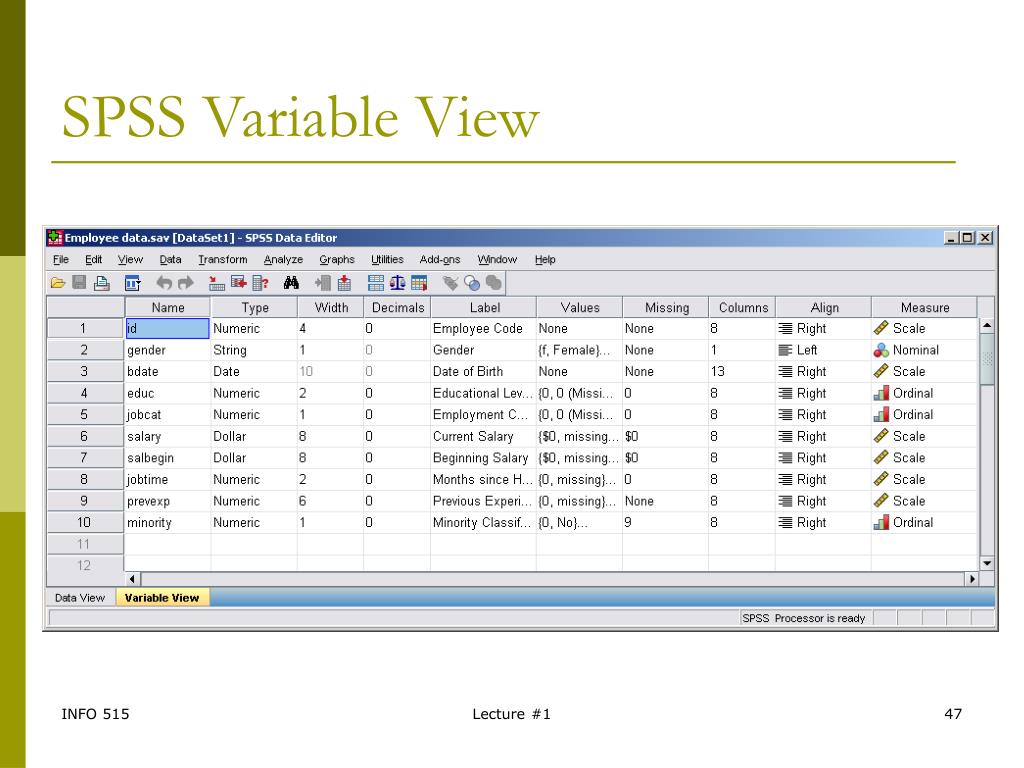
Task: Click the Variables info icon with question mark
Action: point(260,283)
